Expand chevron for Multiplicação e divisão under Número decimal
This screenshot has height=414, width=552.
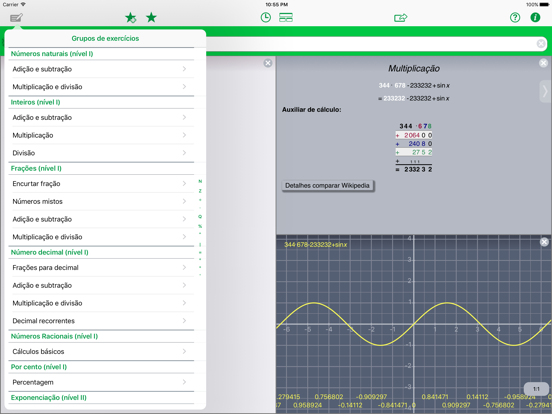184,303
